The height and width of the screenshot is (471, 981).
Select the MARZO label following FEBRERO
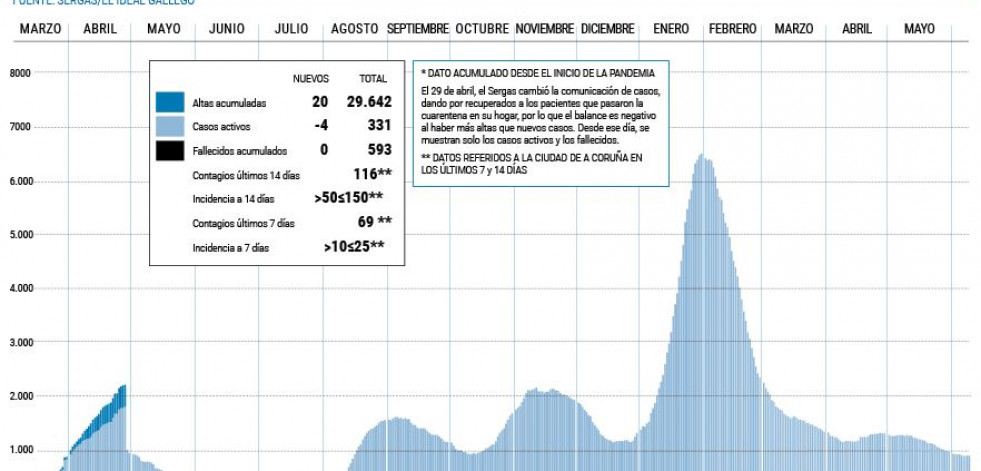pyautogui.click(x=794, y=29)
